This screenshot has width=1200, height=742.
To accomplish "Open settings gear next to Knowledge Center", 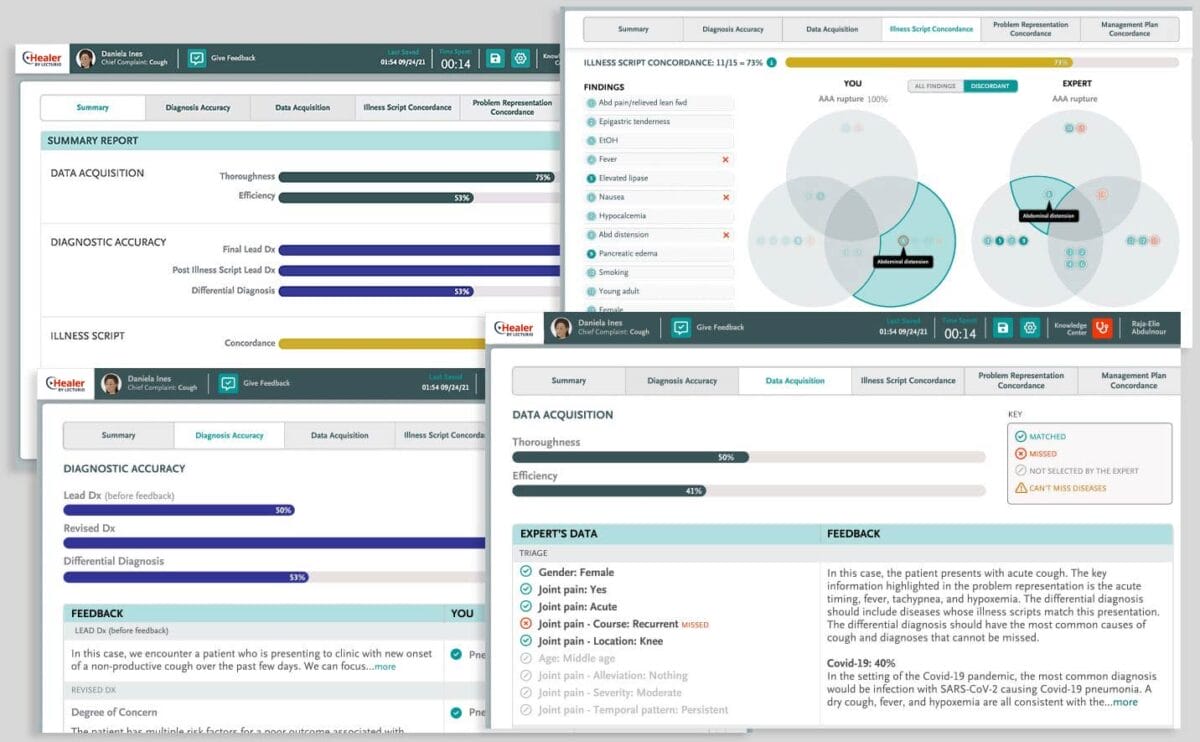I will 1029,328.
